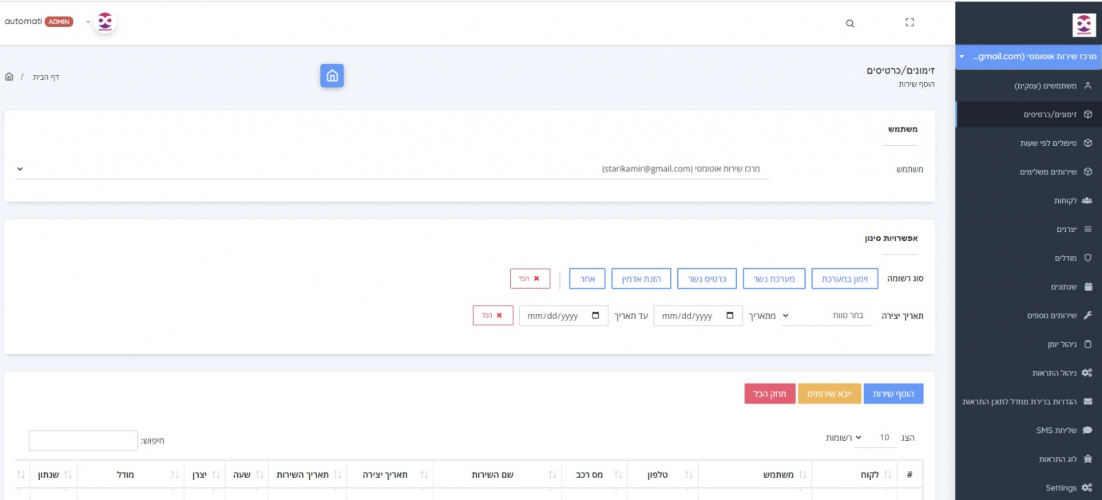Click the gears icon beside ניהול התראות

(1087, 373)
